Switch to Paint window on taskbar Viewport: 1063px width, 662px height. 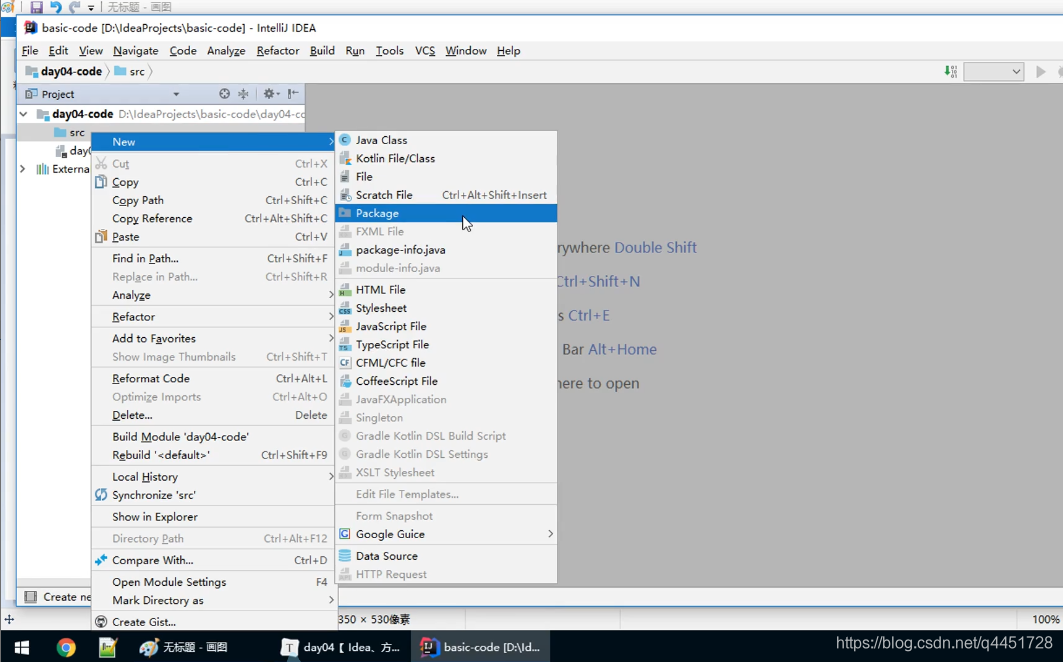click(183, 647)
